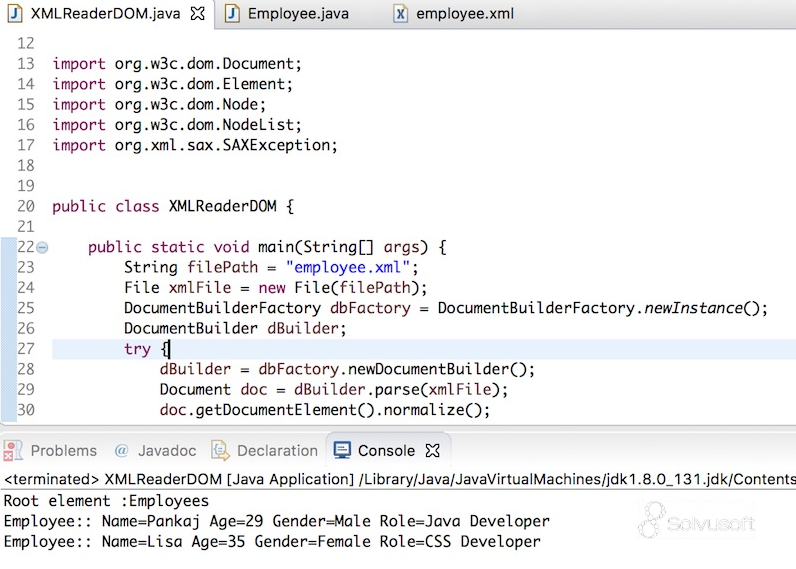
Task: Click the import org.w3c.dom.Document line
Action: (x=177, y=64)
